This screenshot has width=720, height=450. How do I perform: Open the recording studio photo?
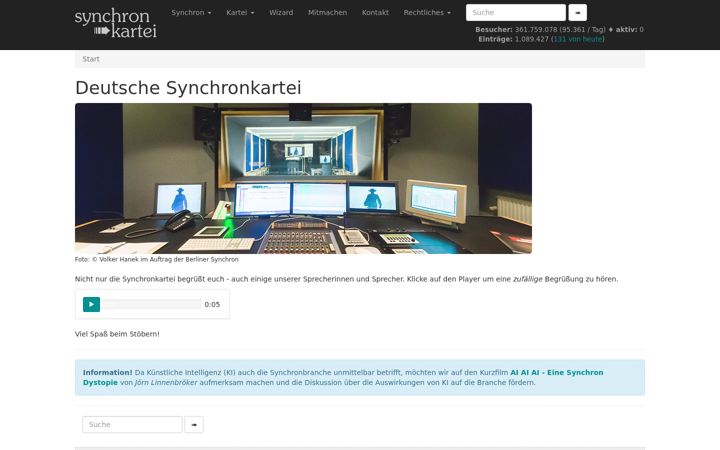(x=304, y=178)
